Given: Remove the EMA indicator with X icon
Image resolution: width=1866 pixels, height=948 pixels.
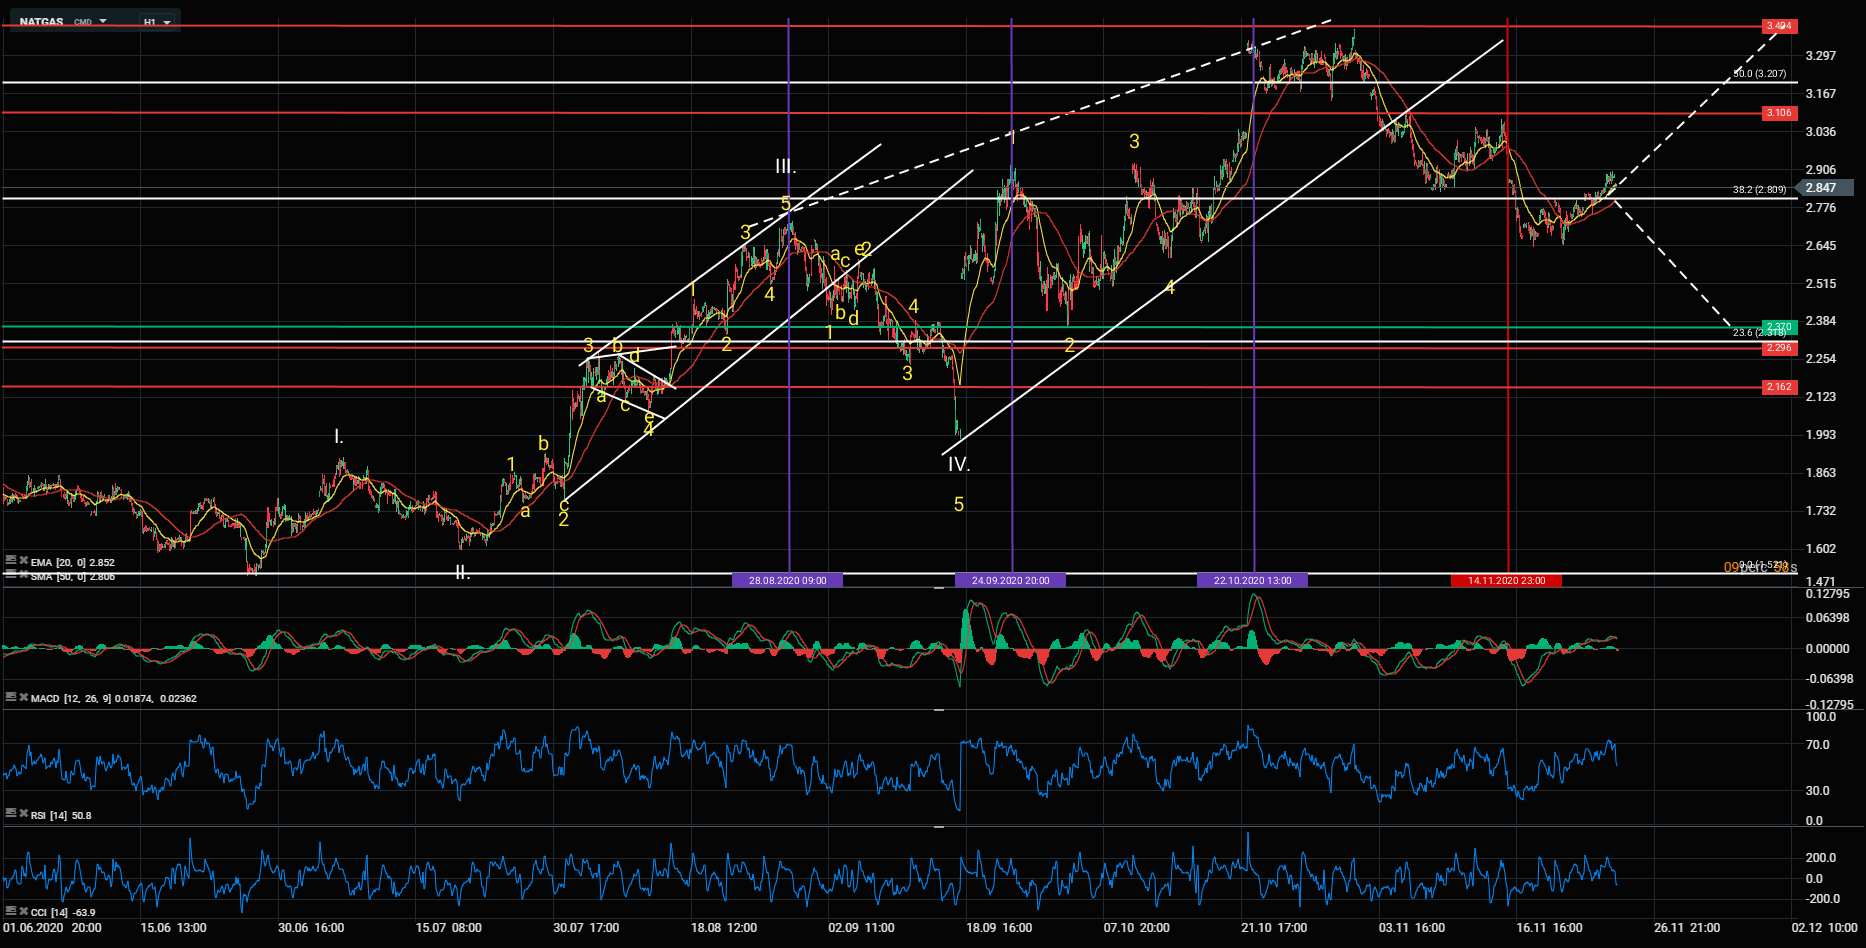Looking at the screenshot, I should click(22, 561).
